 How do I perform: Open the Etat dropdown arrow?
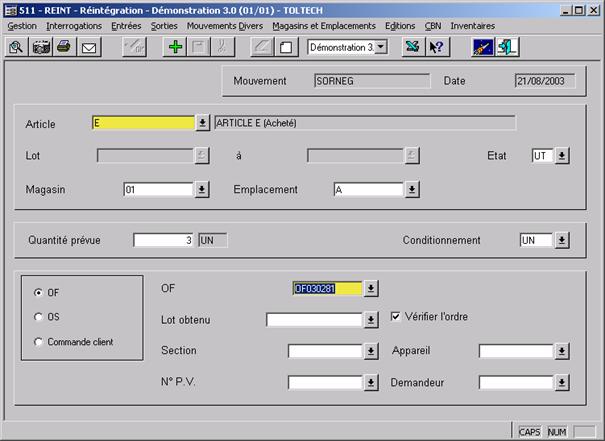click(562, 156)
